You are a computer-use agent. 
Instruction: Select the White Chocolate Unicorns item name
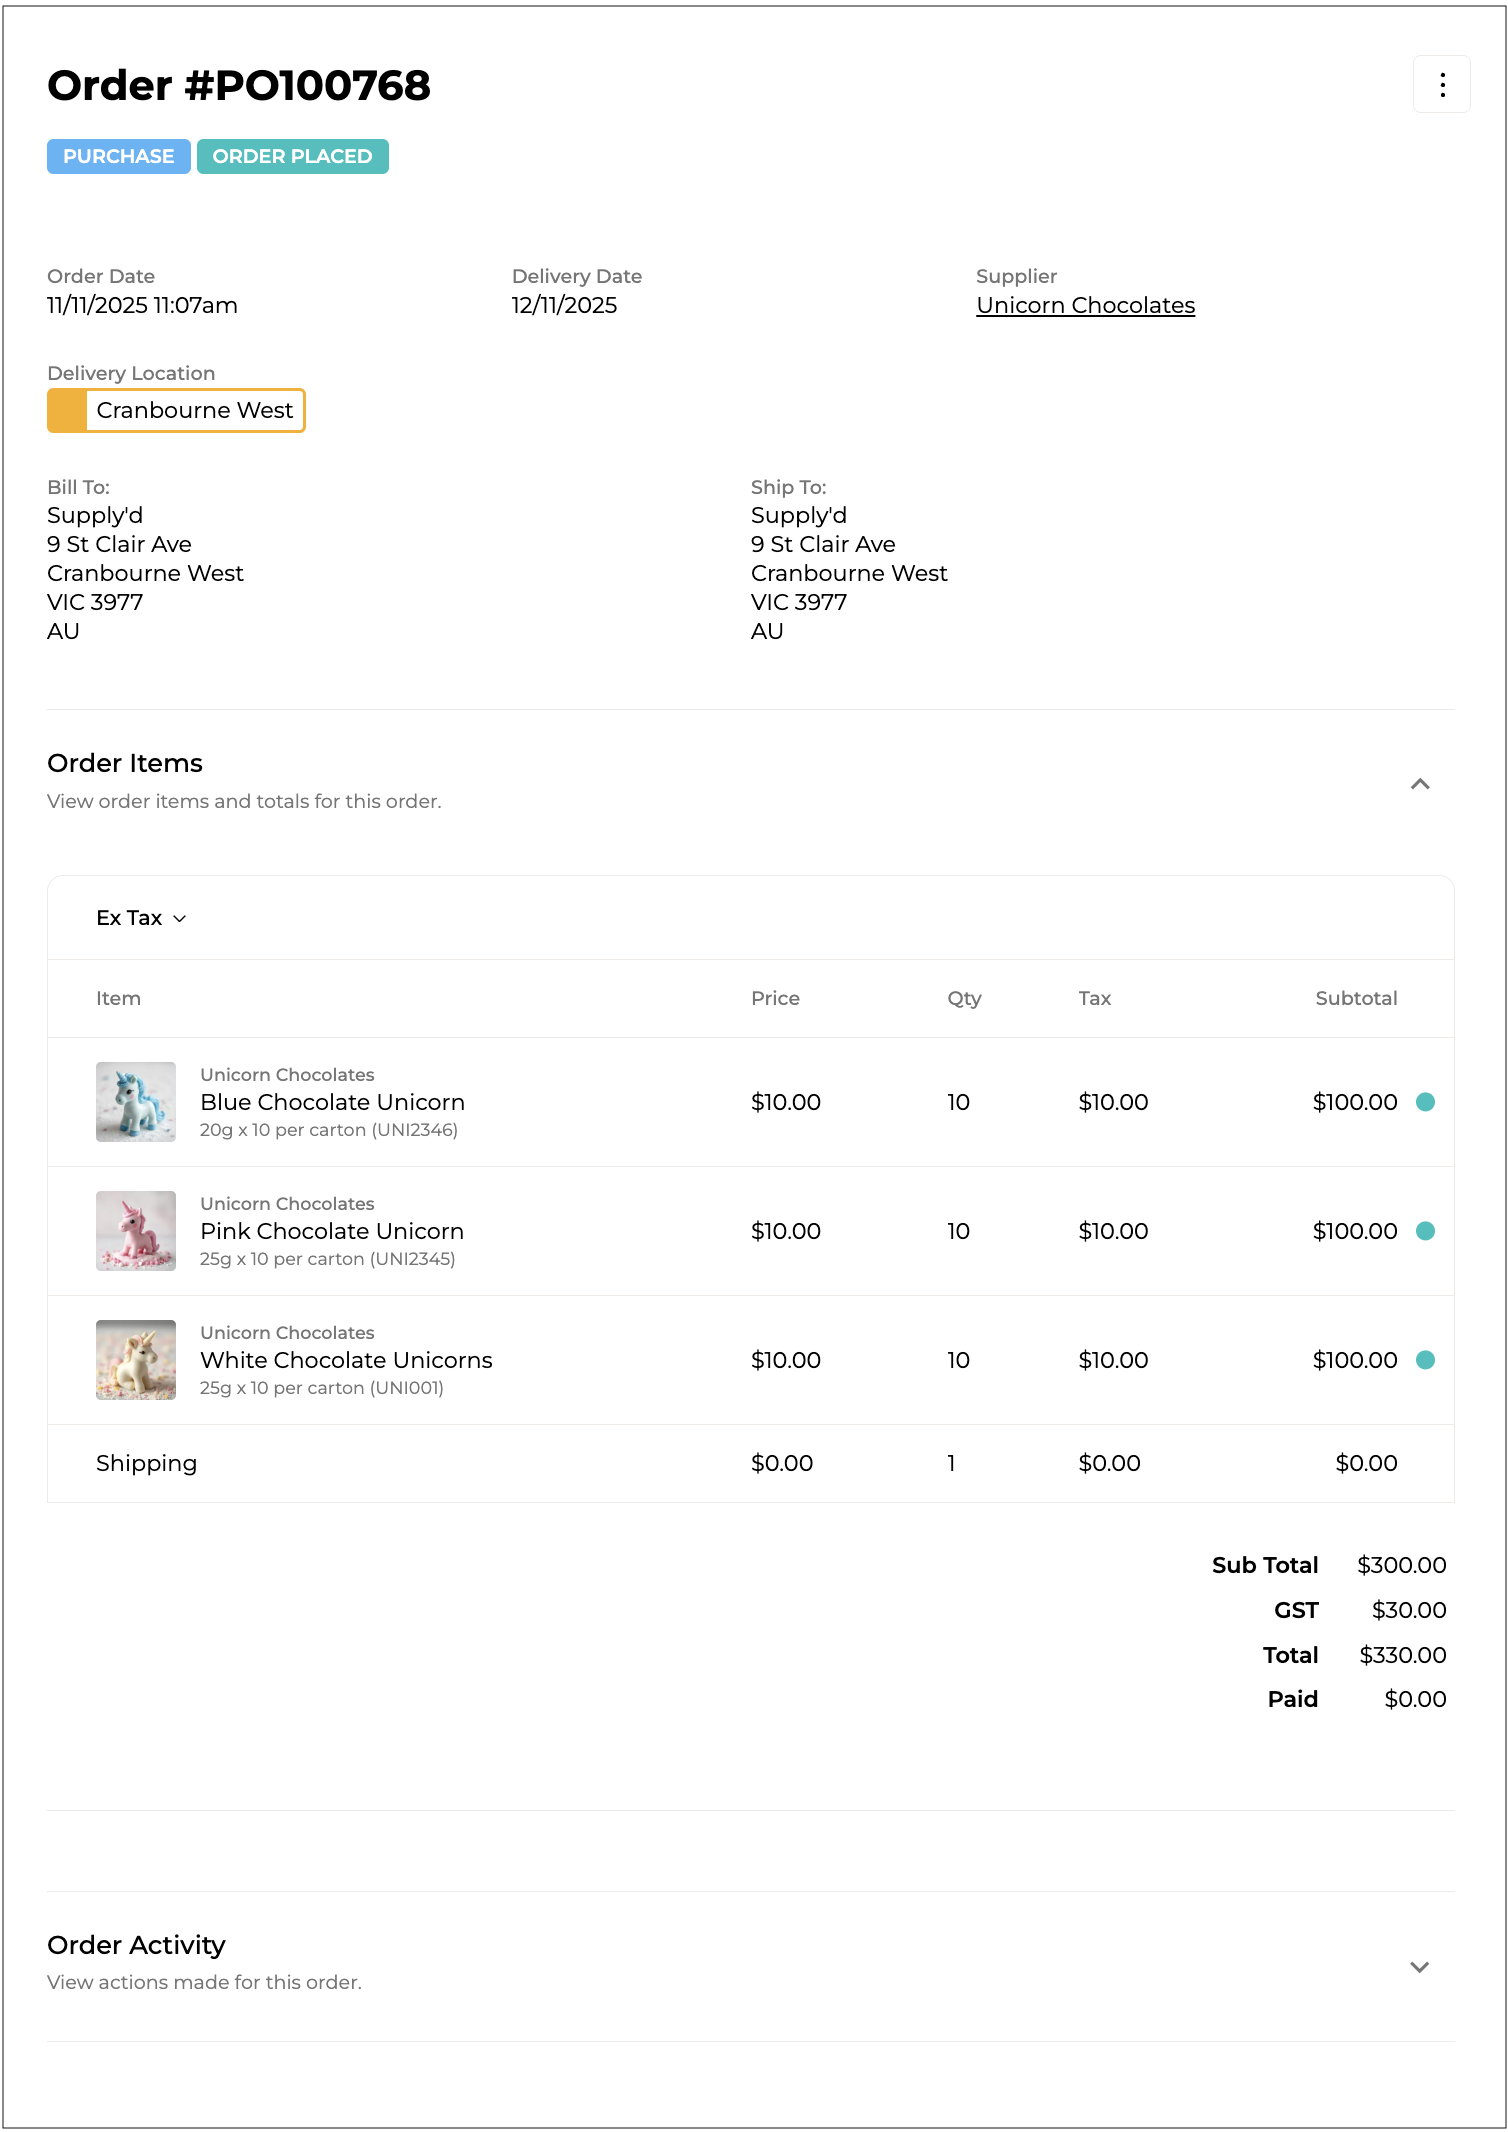point(346,1360)
